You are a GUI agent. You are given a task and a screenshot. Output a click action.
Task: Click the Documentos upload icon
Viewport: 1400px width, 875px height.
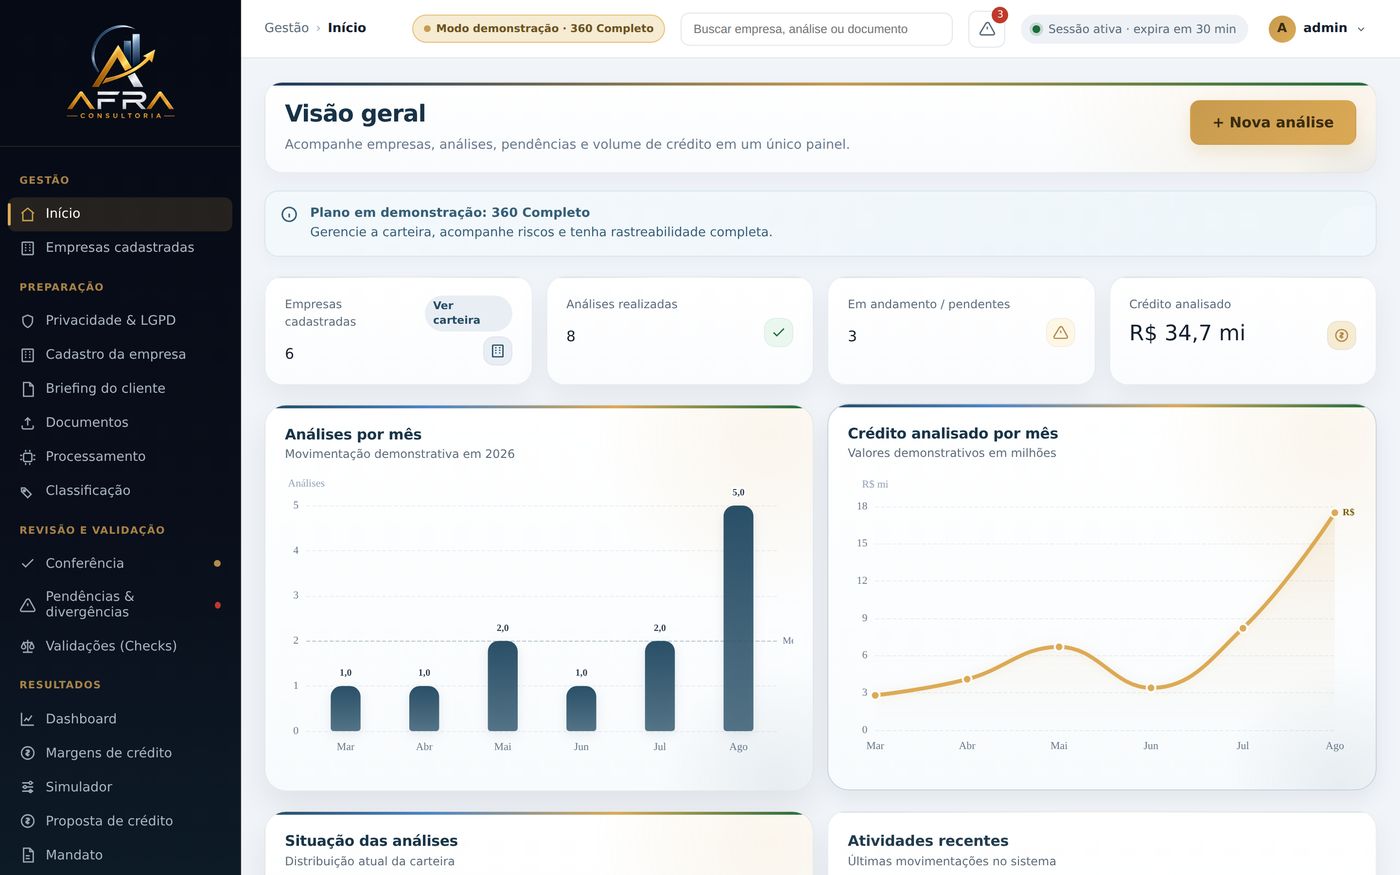click(x=28, y=423)
